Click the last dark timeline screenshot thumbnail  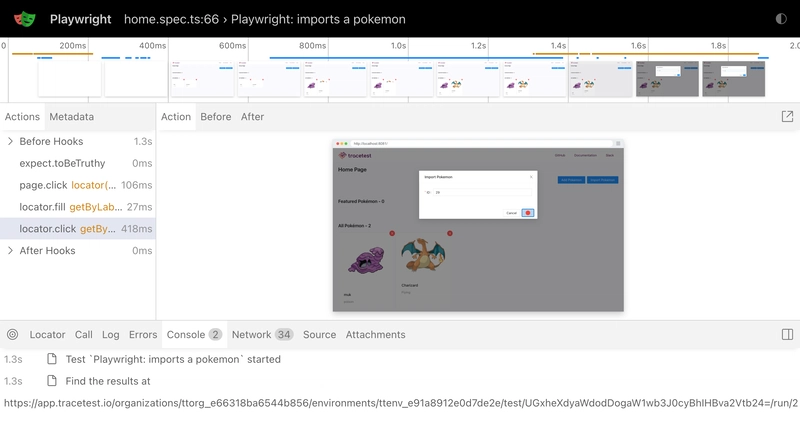point(733,78)
